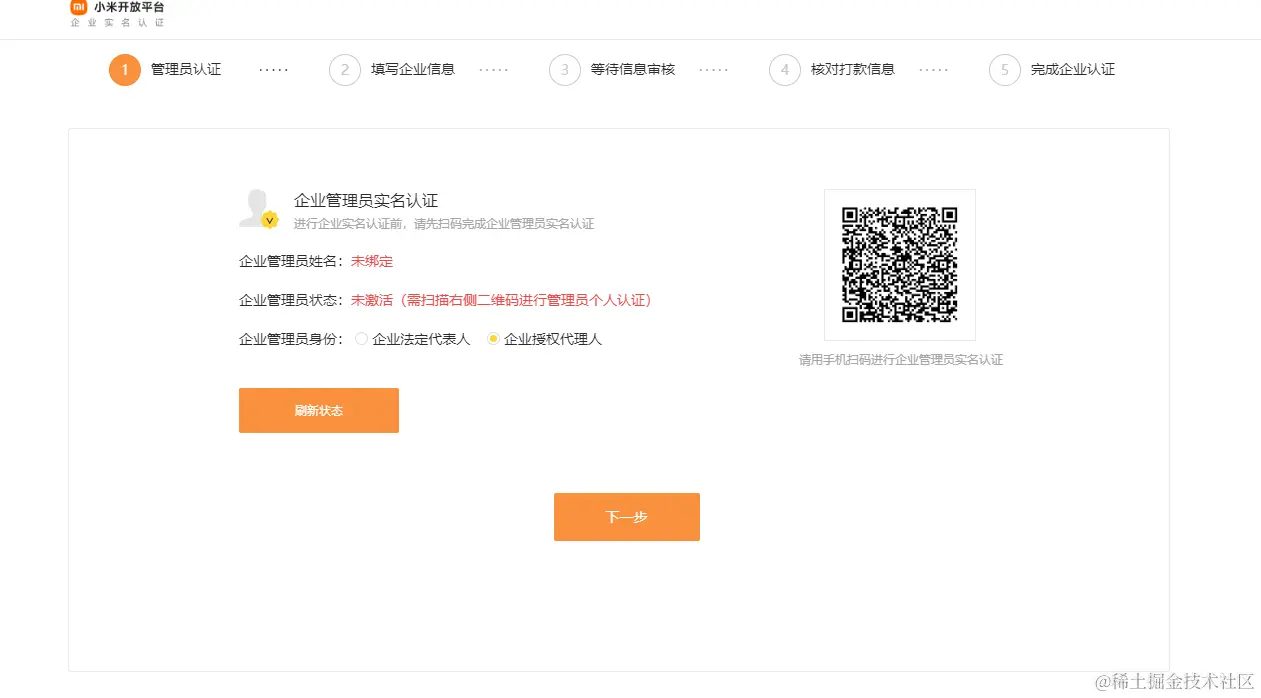Click the 未激活 administrator status text

pyautogui.click(x=501, y=300)
